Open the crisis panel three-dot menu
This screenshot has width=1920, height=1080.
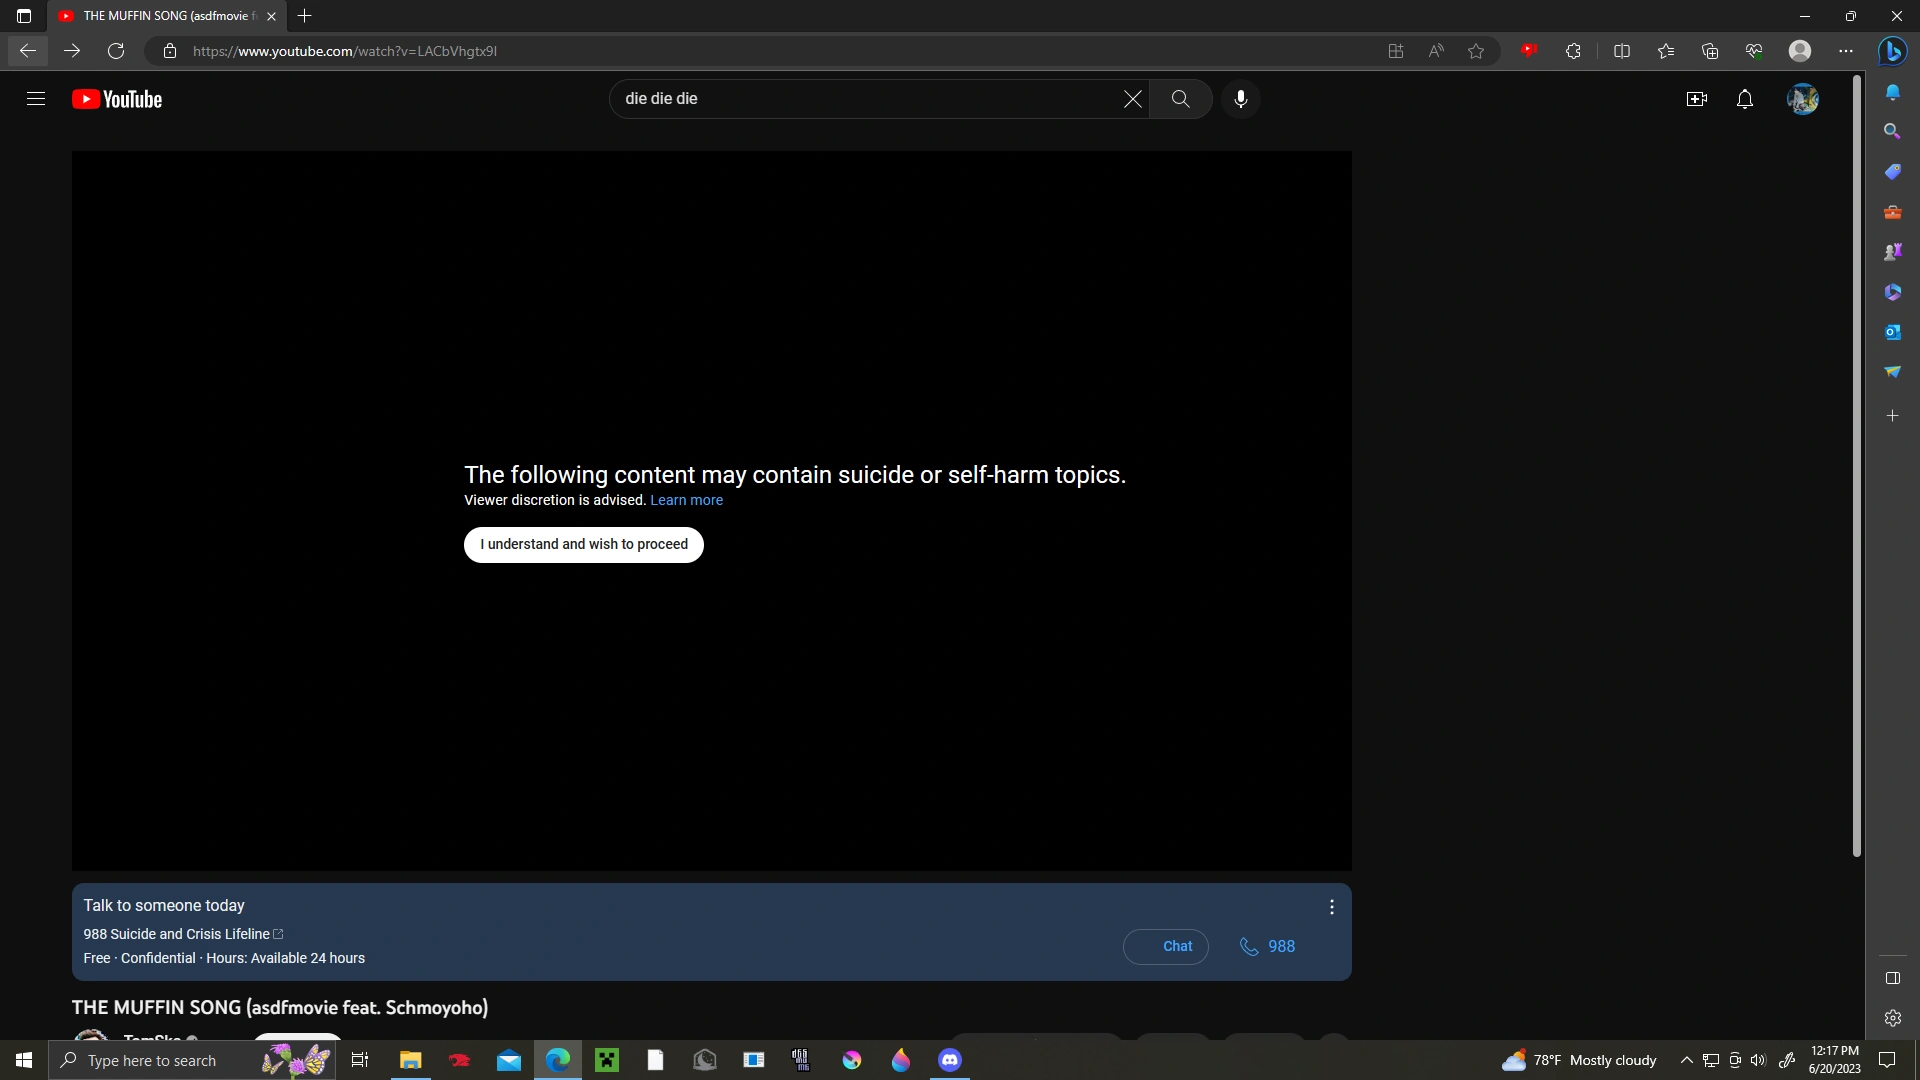pyautogui.click(x=1332, y=907)
